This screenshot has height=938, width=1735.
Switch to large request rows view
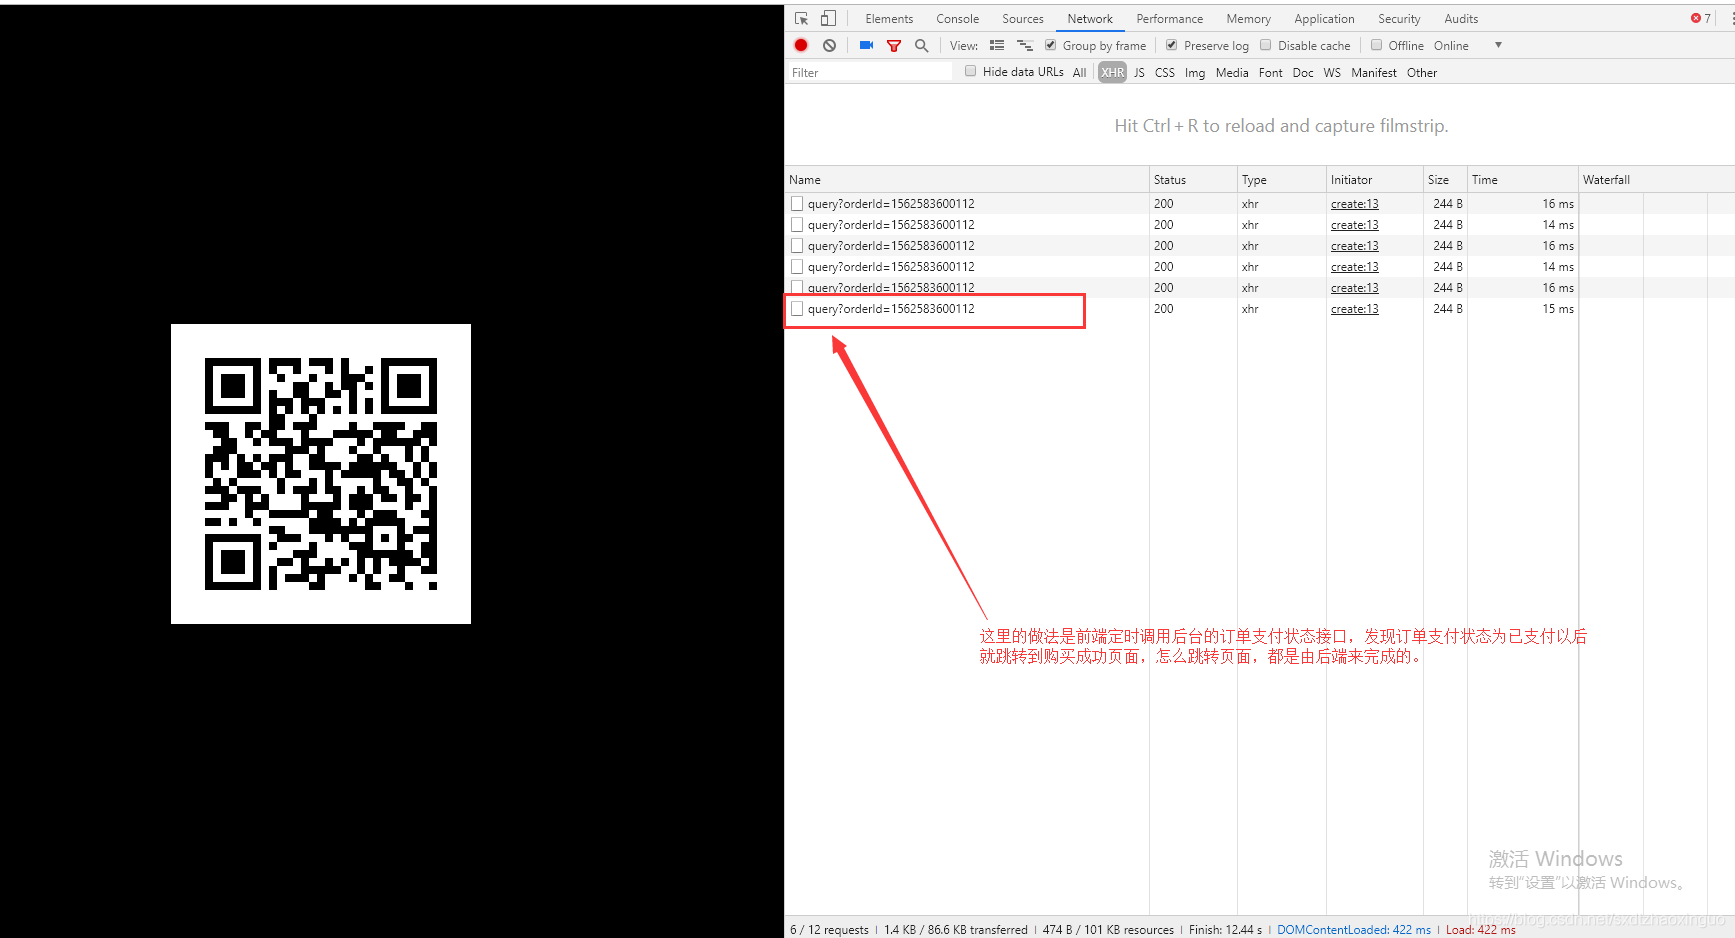tap(997, 45)
